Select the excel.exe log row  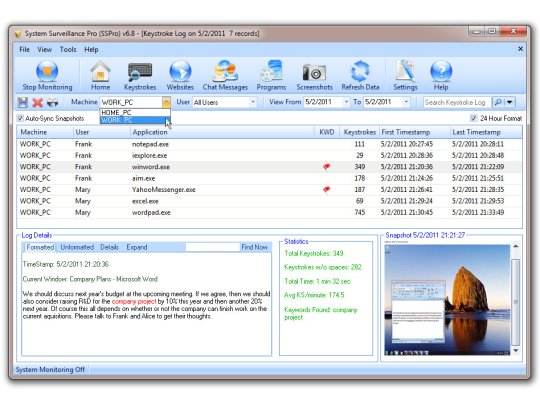pos(269,201)
